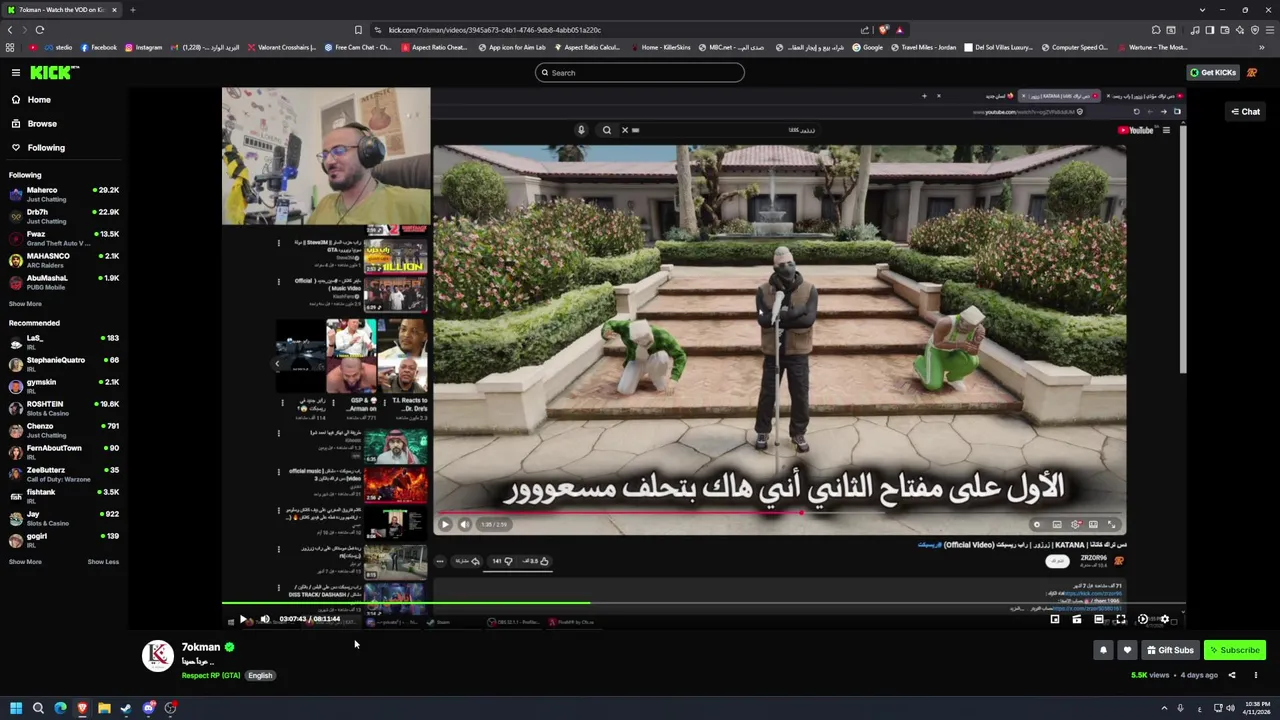Toggle notification bell for 7okman
1280x720 pixels.
[x=1103, y=650]
